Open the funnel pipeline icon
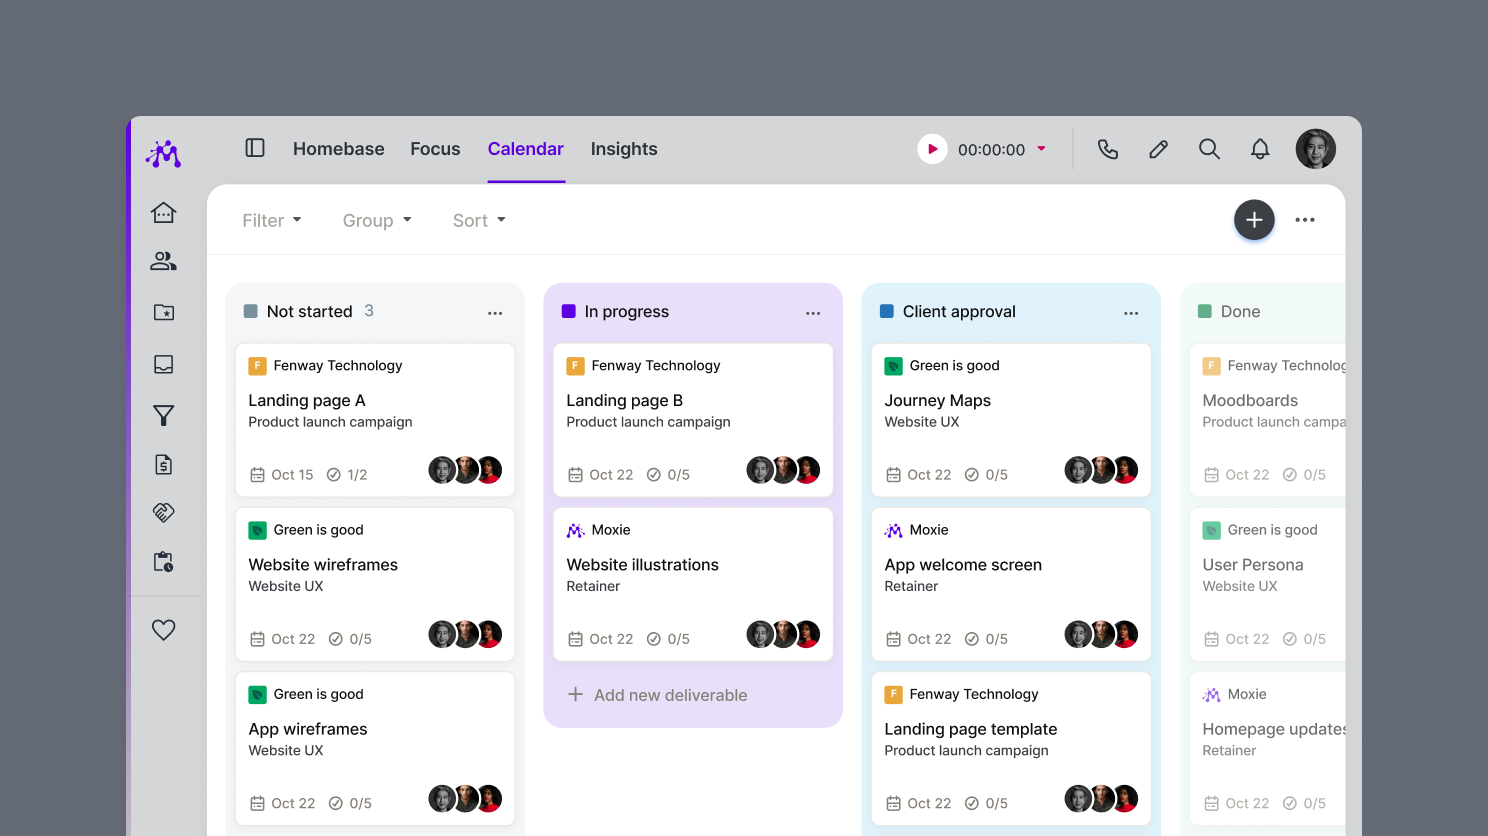Viewport: 1488px width, 836px height. (164, 415)
